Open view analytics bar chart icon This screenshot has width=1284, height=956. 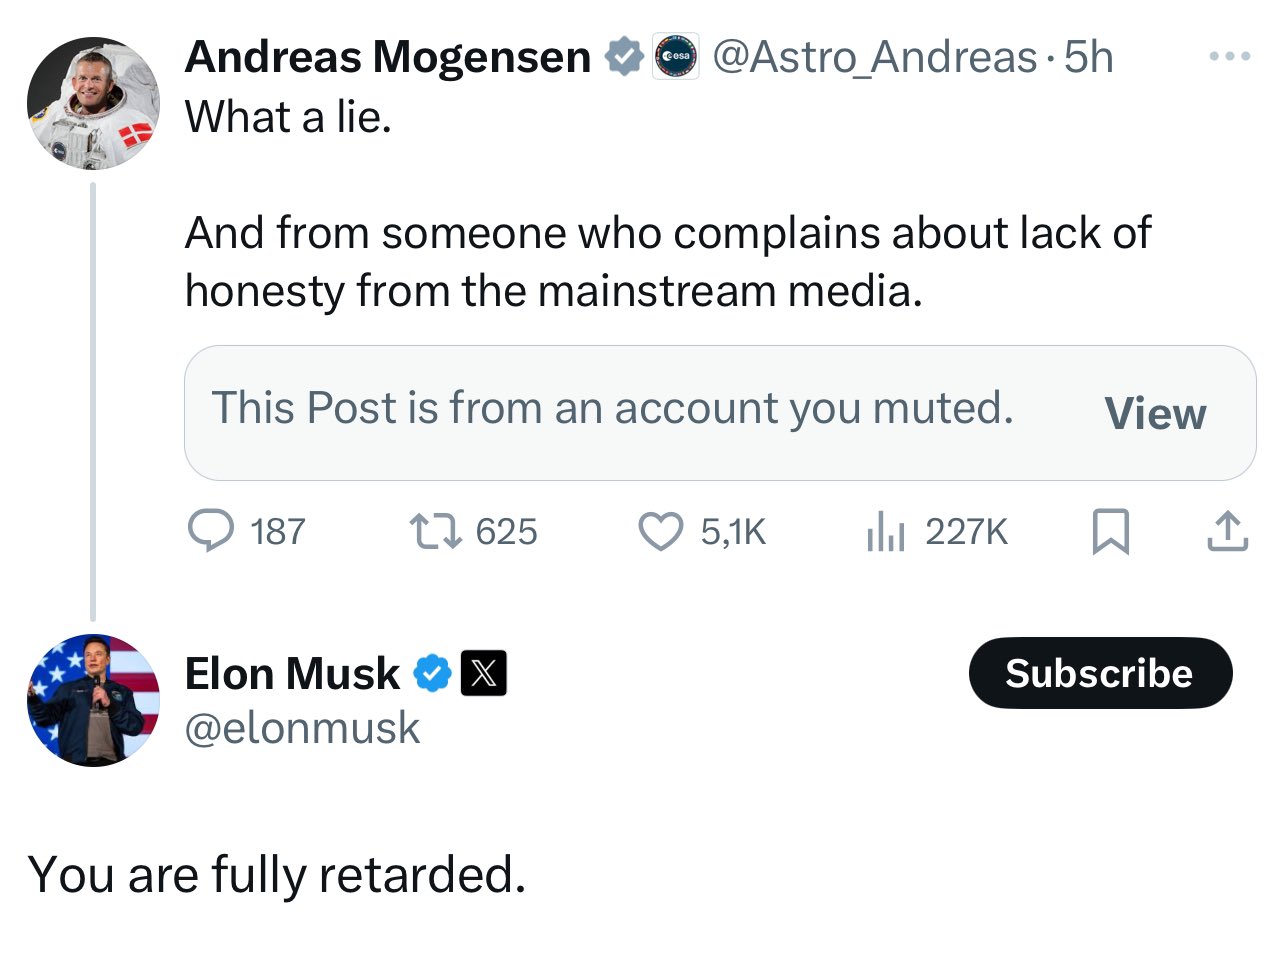tap(885, 531)
